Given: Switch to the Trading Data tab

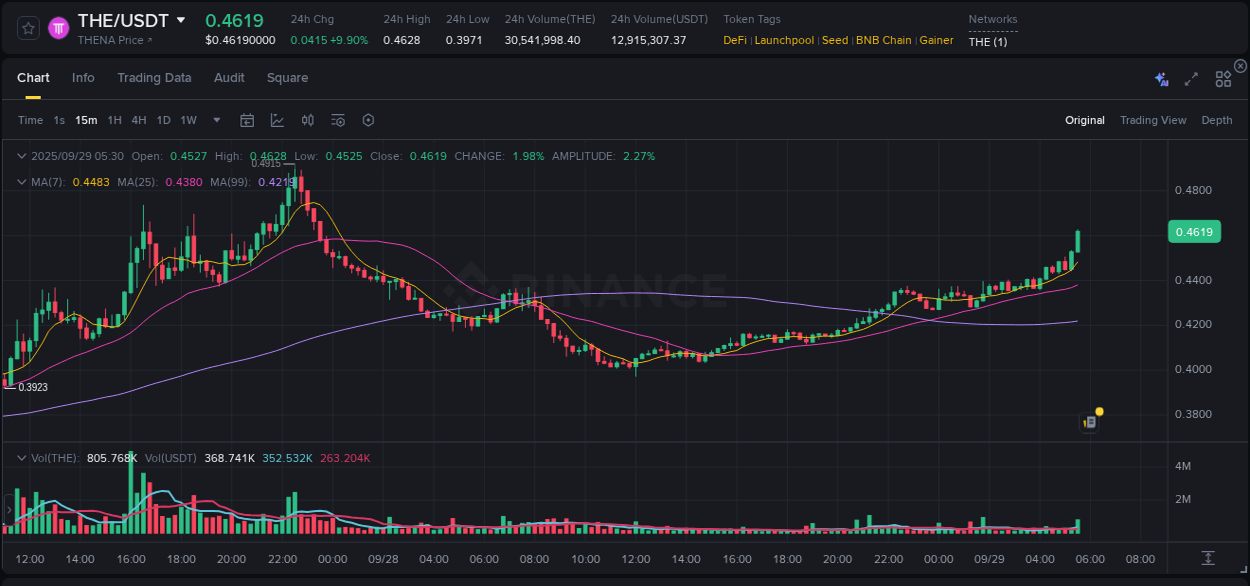Looking at the screenshot, I should [x=154, y=77].
